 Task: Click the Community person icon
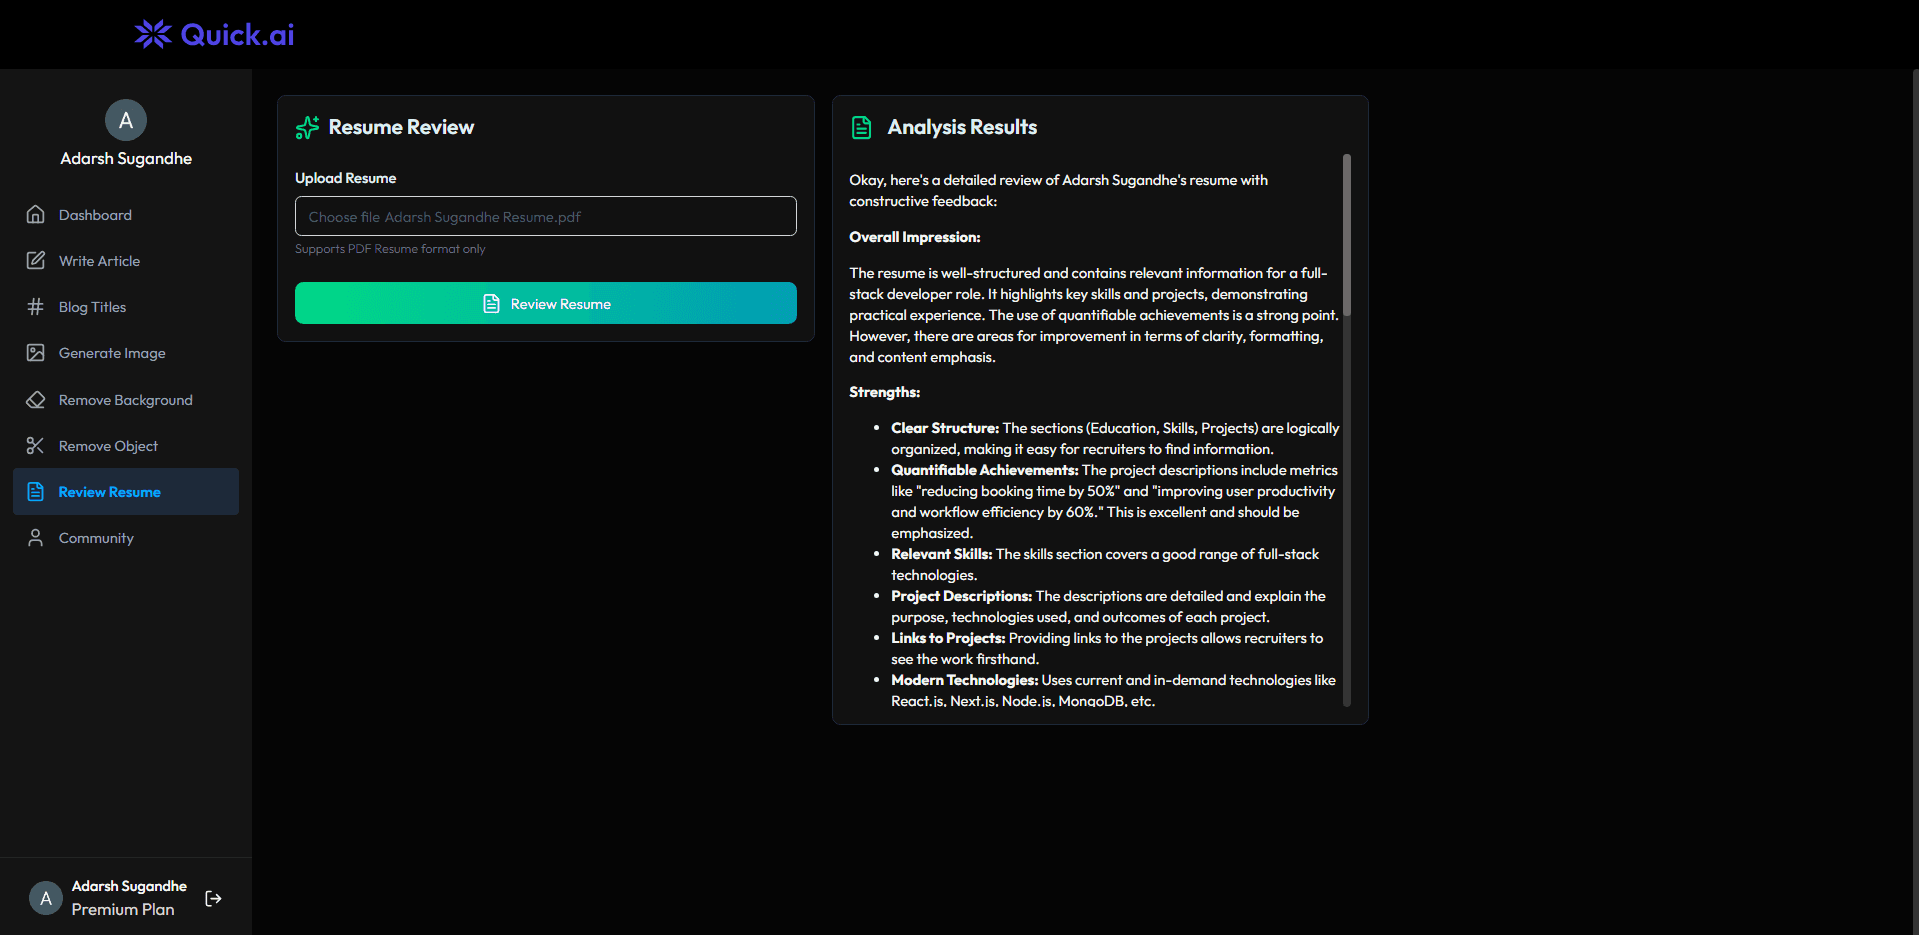tap(36, 538)
